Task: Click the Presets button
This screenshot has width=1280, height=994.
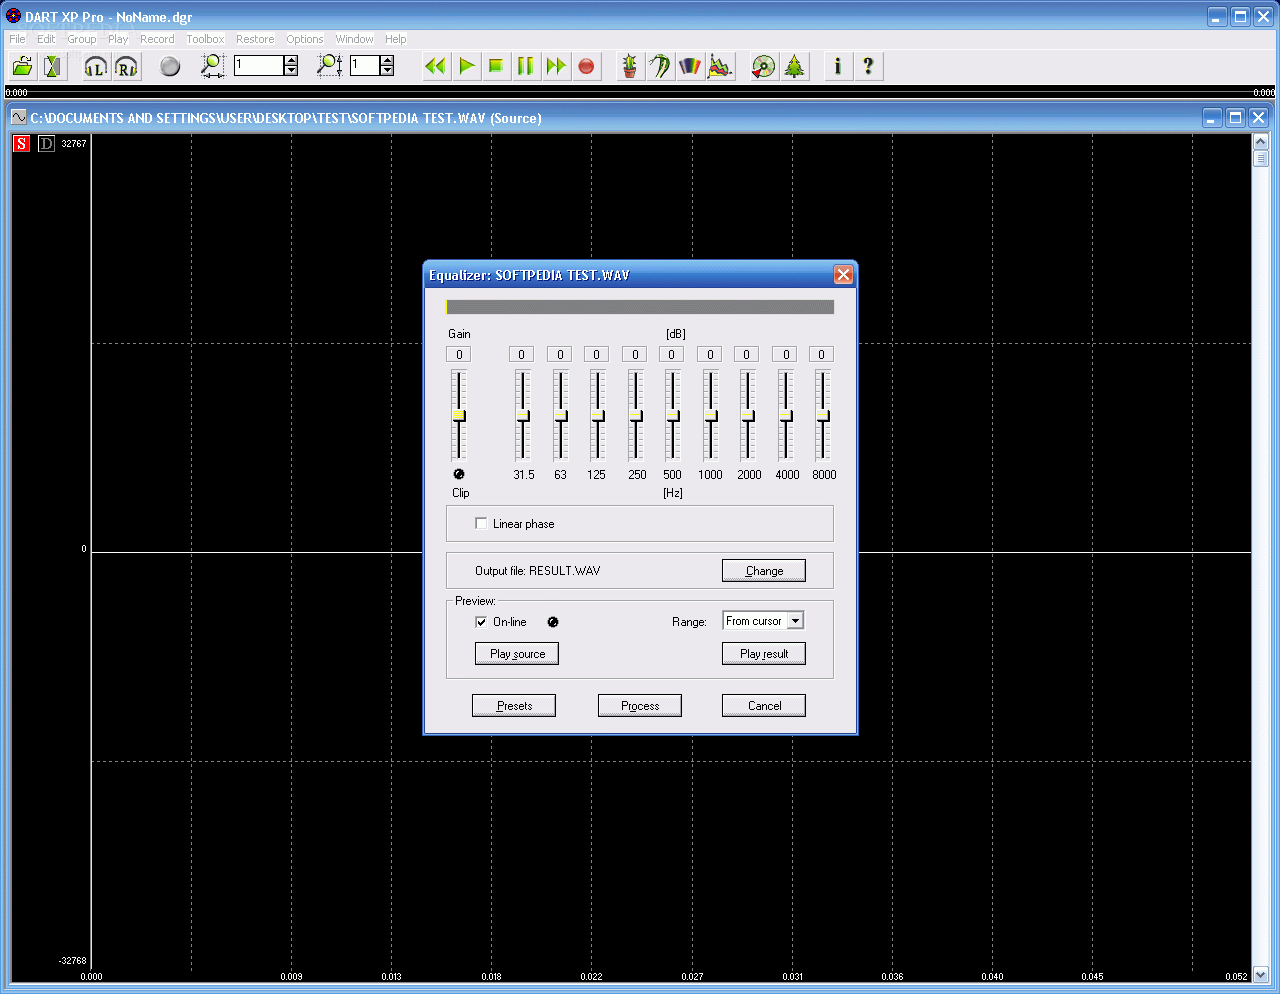Action: [514, 705]
